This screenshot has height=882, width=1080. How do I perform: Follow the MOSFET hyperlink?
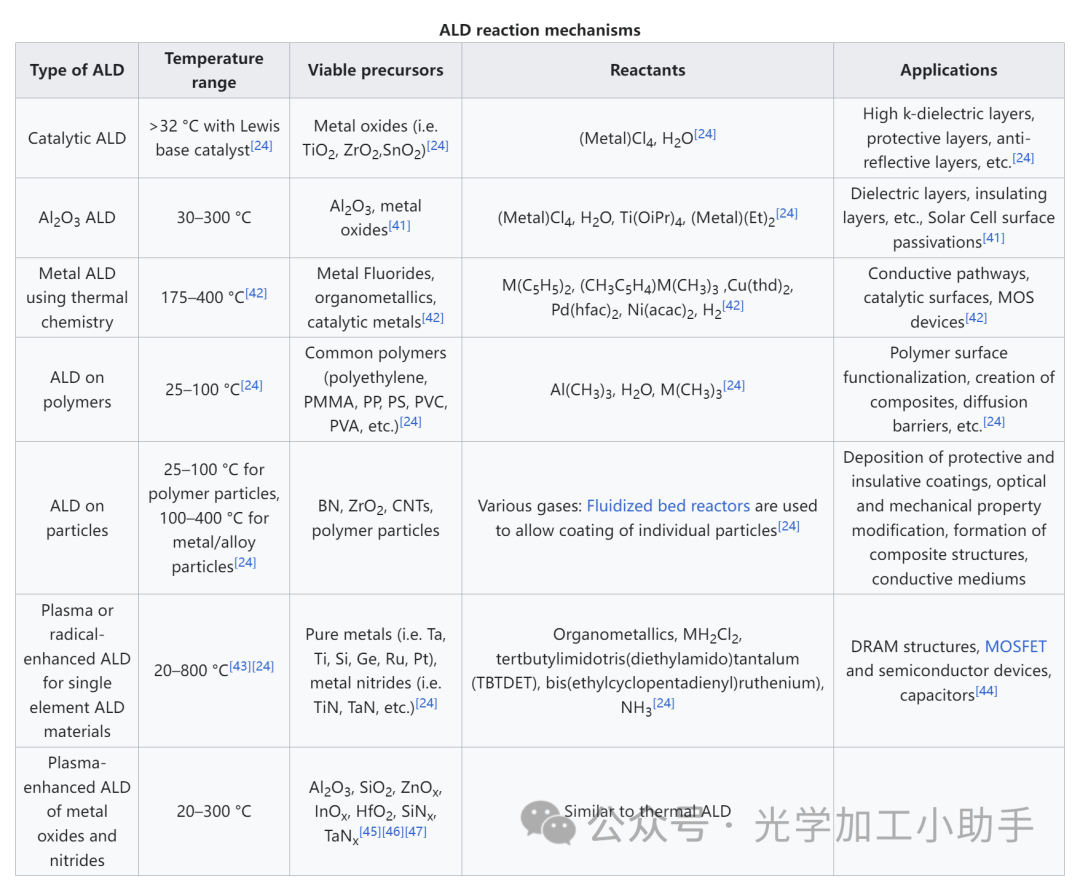(x=1015, y=647)
